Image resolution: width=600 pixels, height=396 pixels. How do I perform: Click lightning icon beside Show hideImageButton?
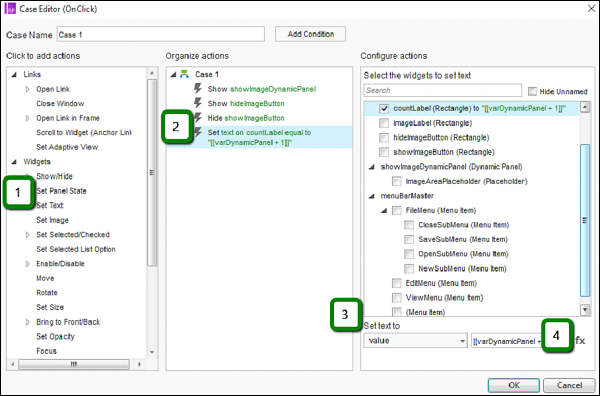[198, 103]
